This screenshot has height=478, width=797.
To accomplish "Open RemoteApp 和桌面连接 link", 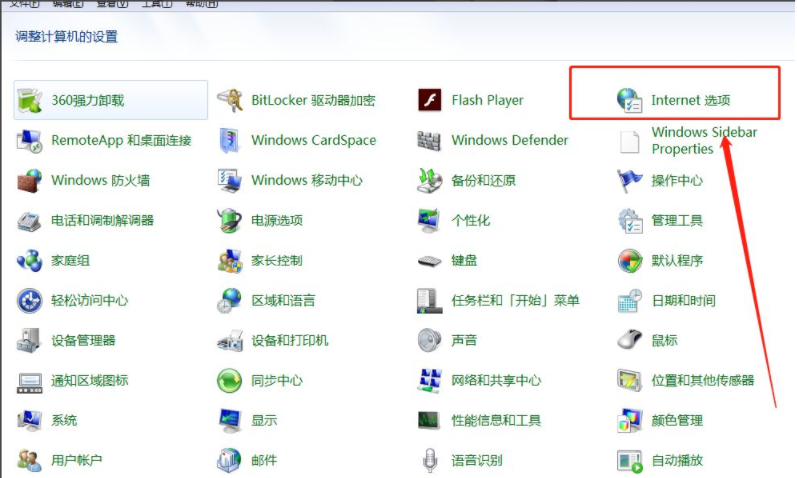I will [x=121, y=140].
